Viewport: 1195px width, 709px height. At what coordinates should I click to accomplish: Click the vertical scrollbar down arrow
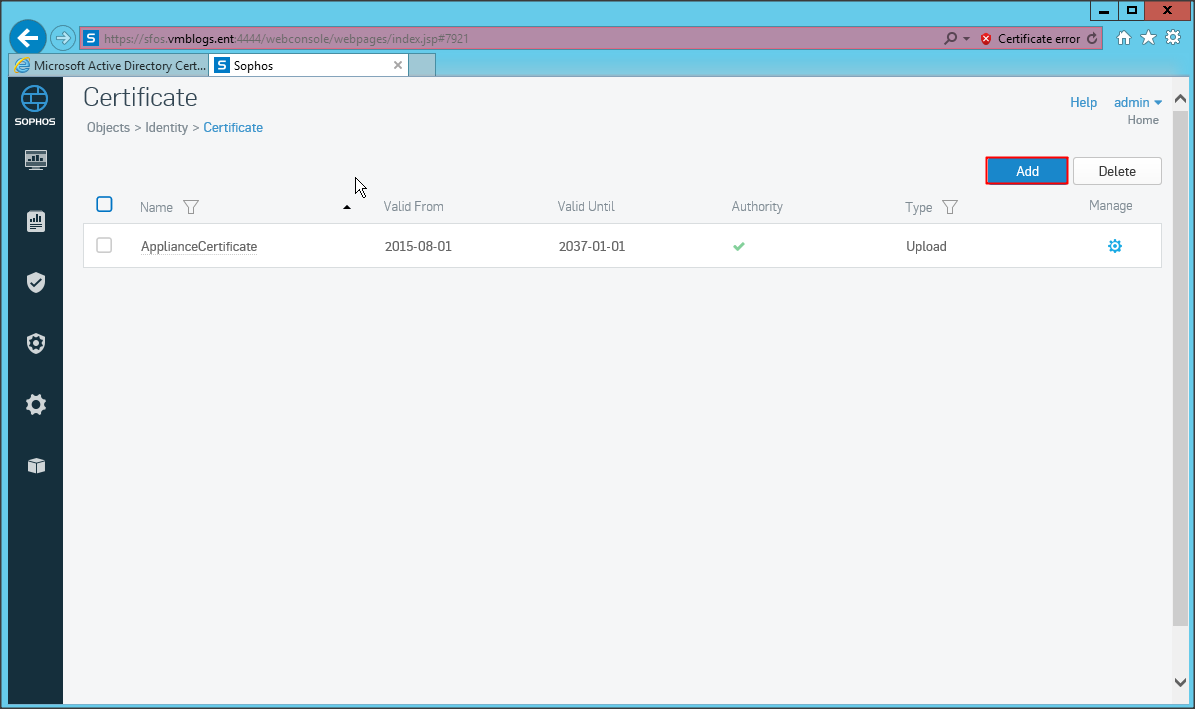pyautogui.click(x=1180, y=682)
